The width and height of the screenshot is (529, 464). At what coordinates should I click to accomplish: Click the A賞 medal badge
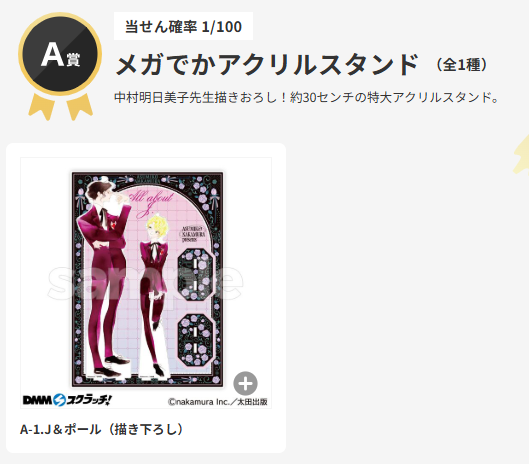pos(60,54)
